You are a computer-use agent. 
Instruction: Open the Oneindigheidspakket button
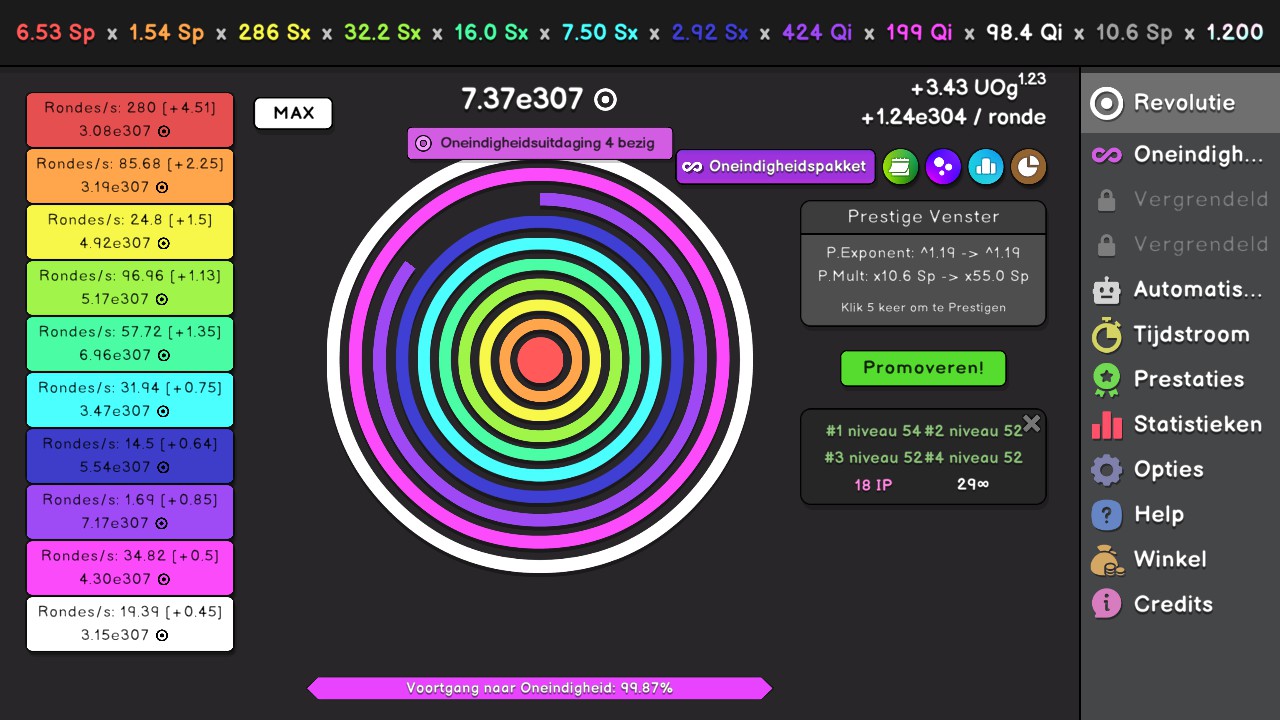[776, 167]
